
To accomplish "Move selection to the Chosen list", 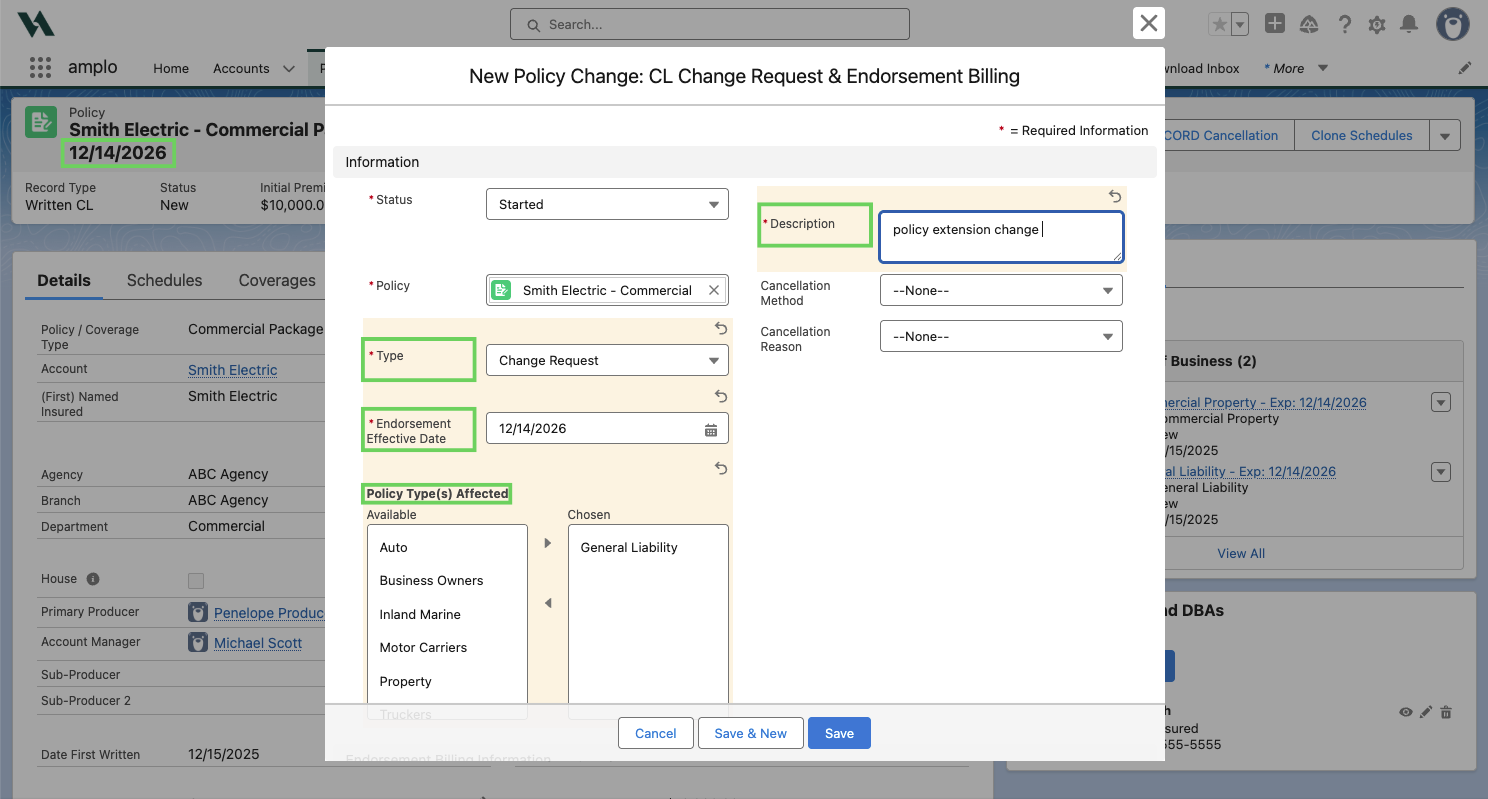I will tap(547, 543).
